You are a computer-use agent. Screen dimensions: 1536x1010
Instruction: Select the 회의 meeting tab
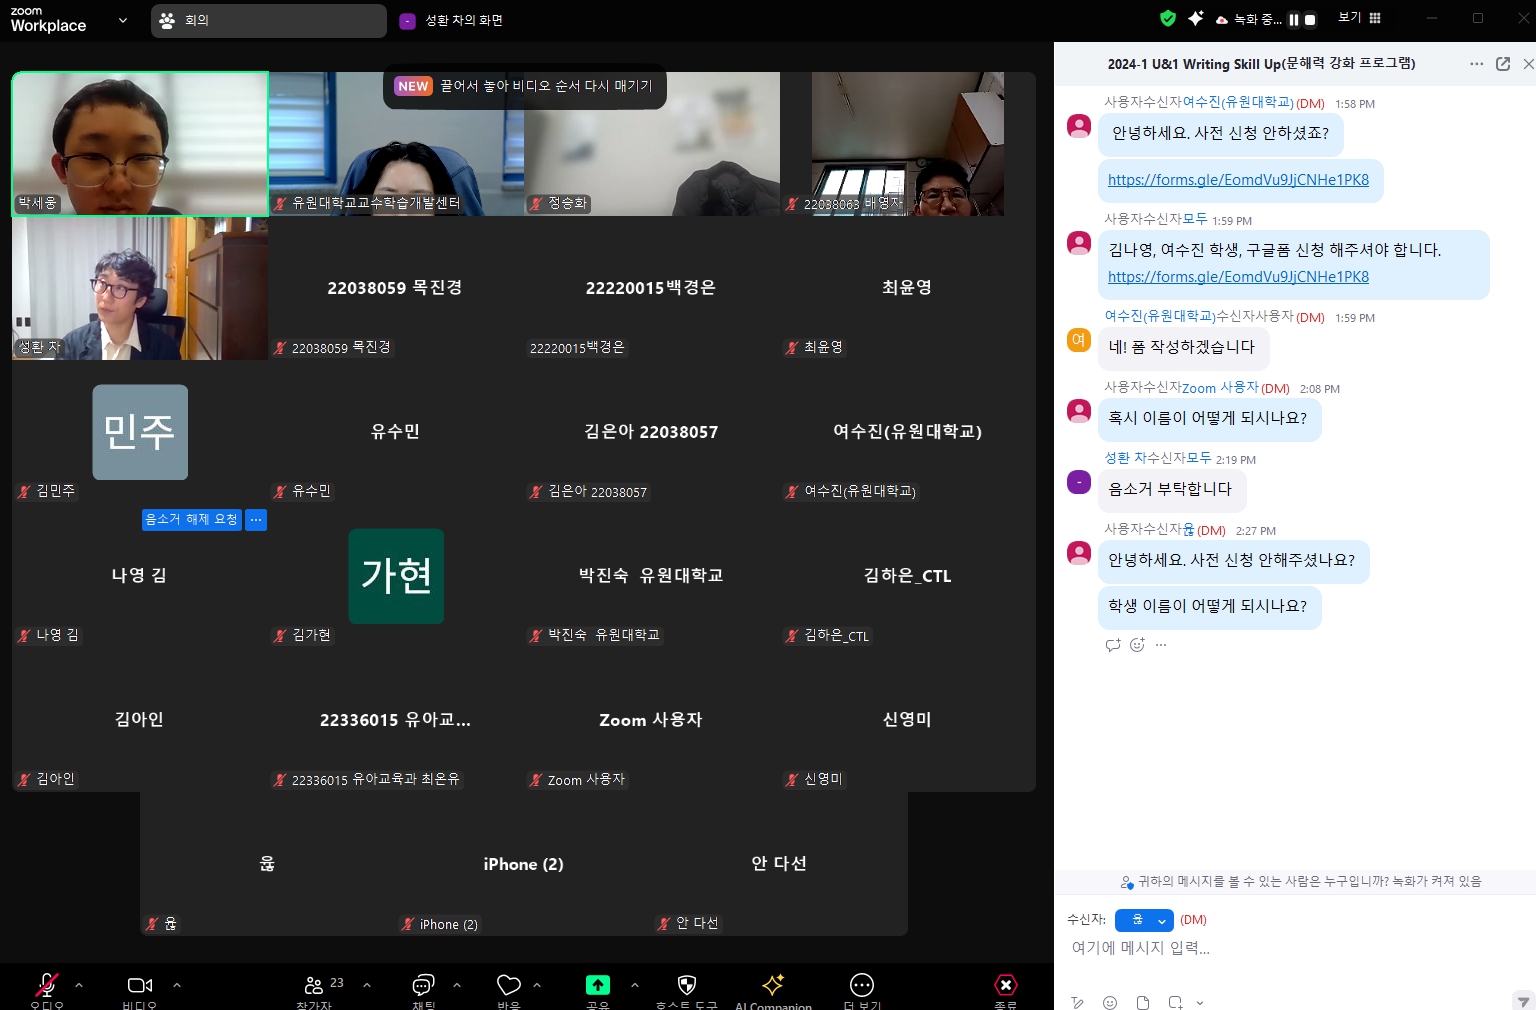pos(268,20)
